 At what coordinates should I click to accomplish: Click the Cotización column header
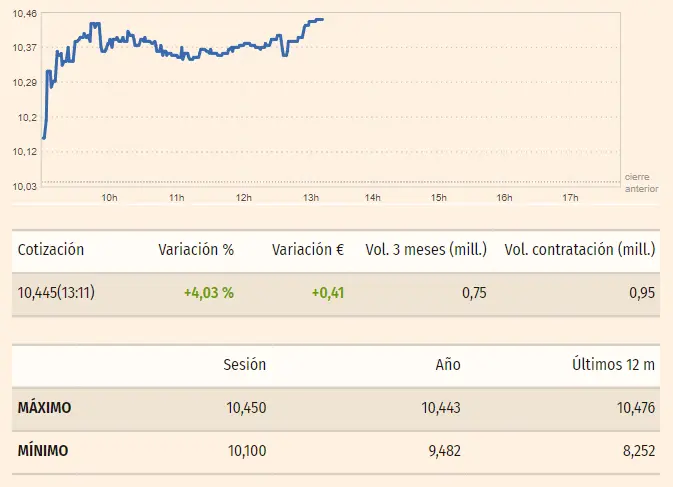pos(51,250)
